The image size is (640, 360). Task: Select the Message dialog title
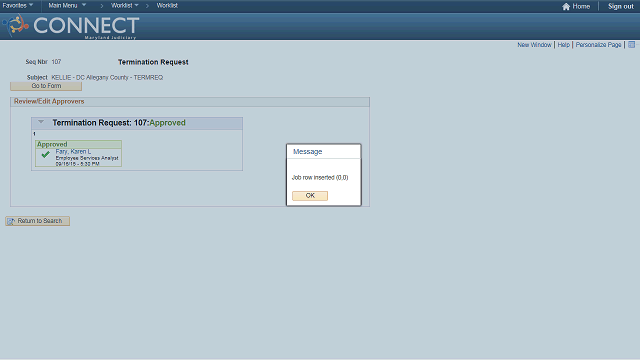tap(307, 151)
